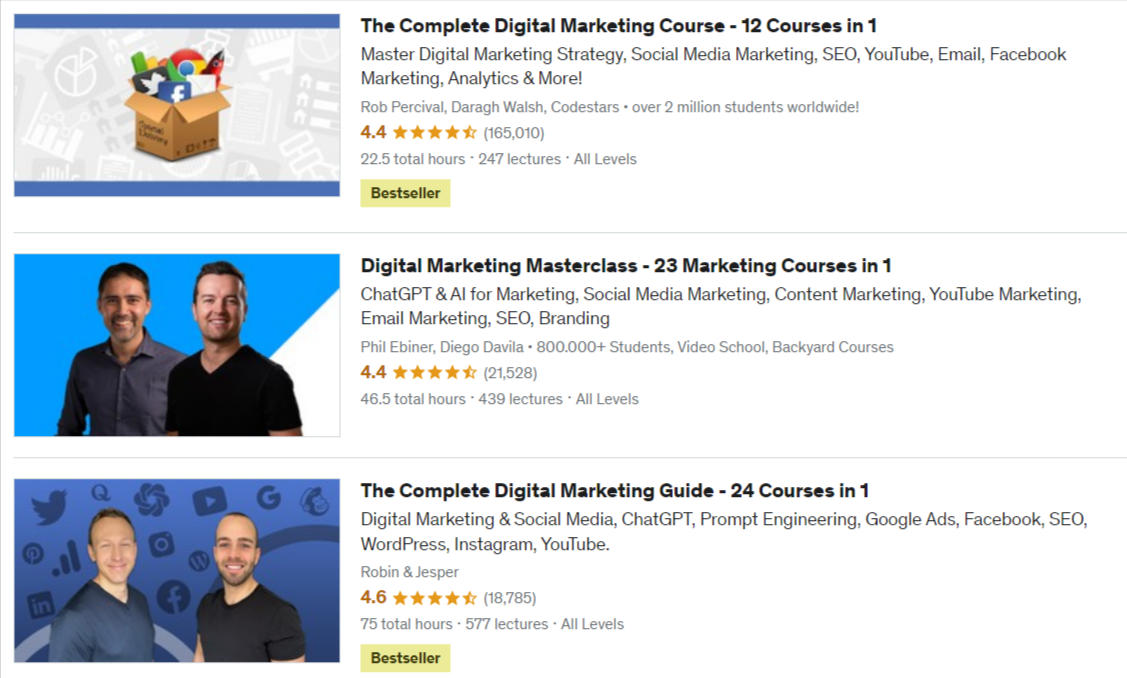
Task: Click 22.5 total hours course details
Action: coord(499,159)
